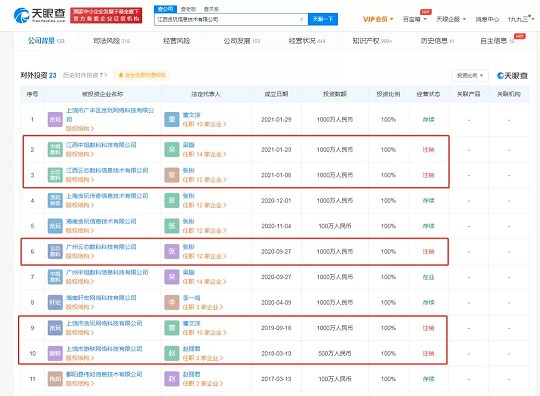The height and width of the screenshot is (396, 540).
Task: Click the 投资数额 column header
Action: [335, 94]
